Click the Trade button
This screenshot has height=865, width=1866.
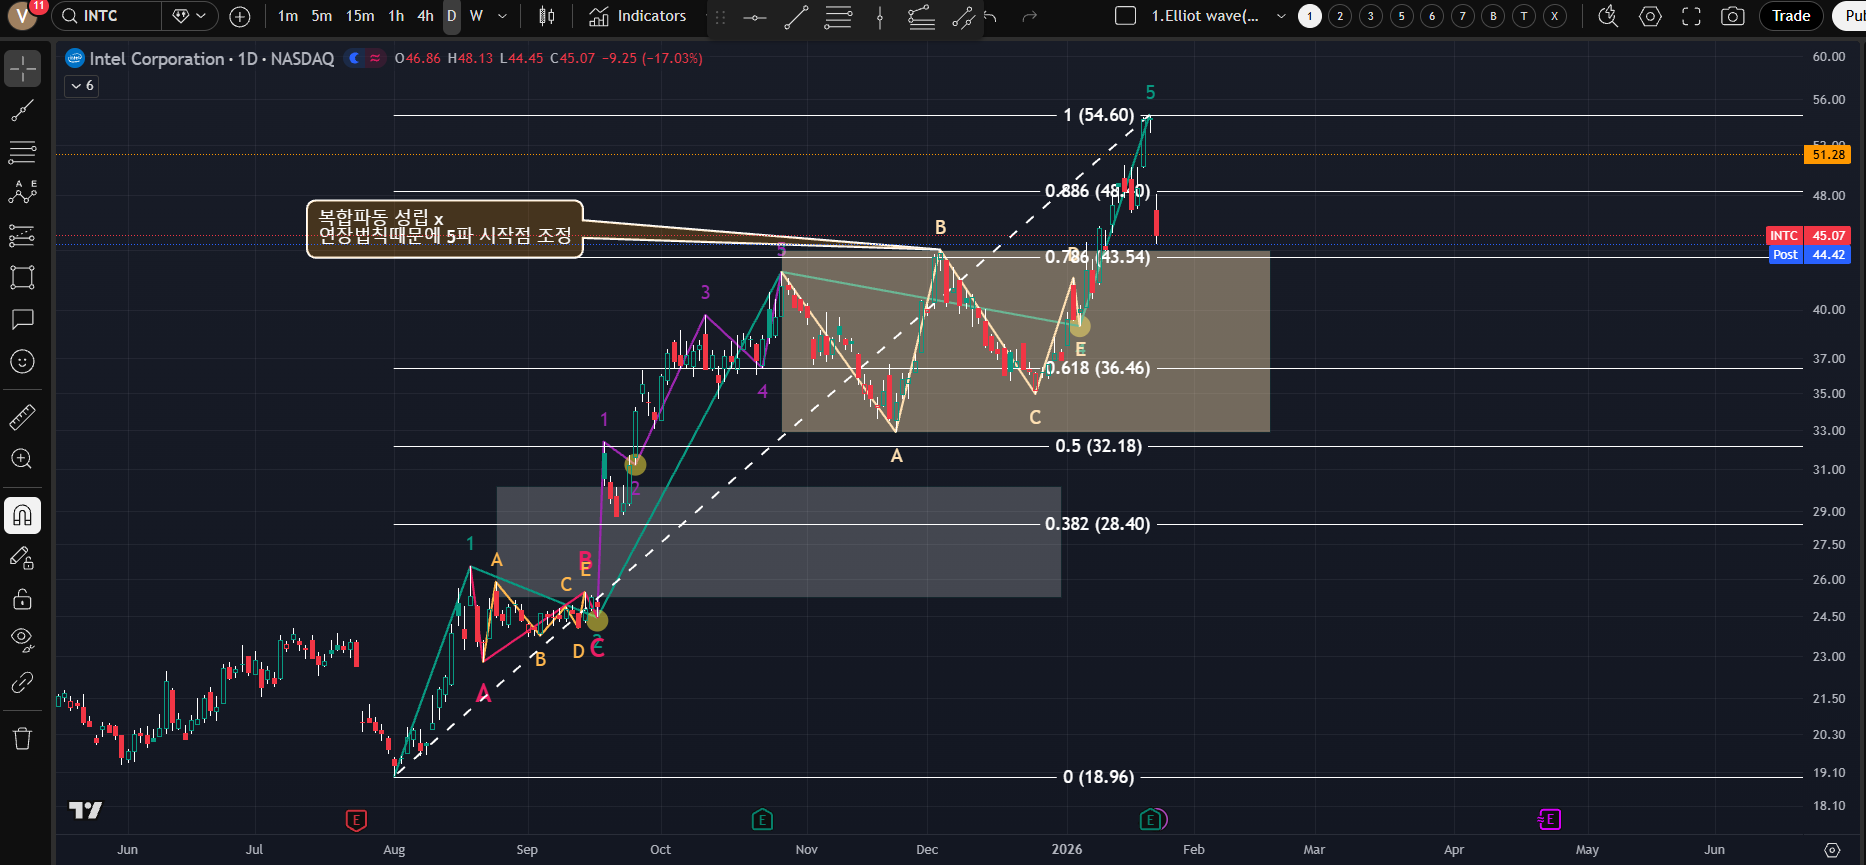pyautogui.click(x=1790, y=16)
